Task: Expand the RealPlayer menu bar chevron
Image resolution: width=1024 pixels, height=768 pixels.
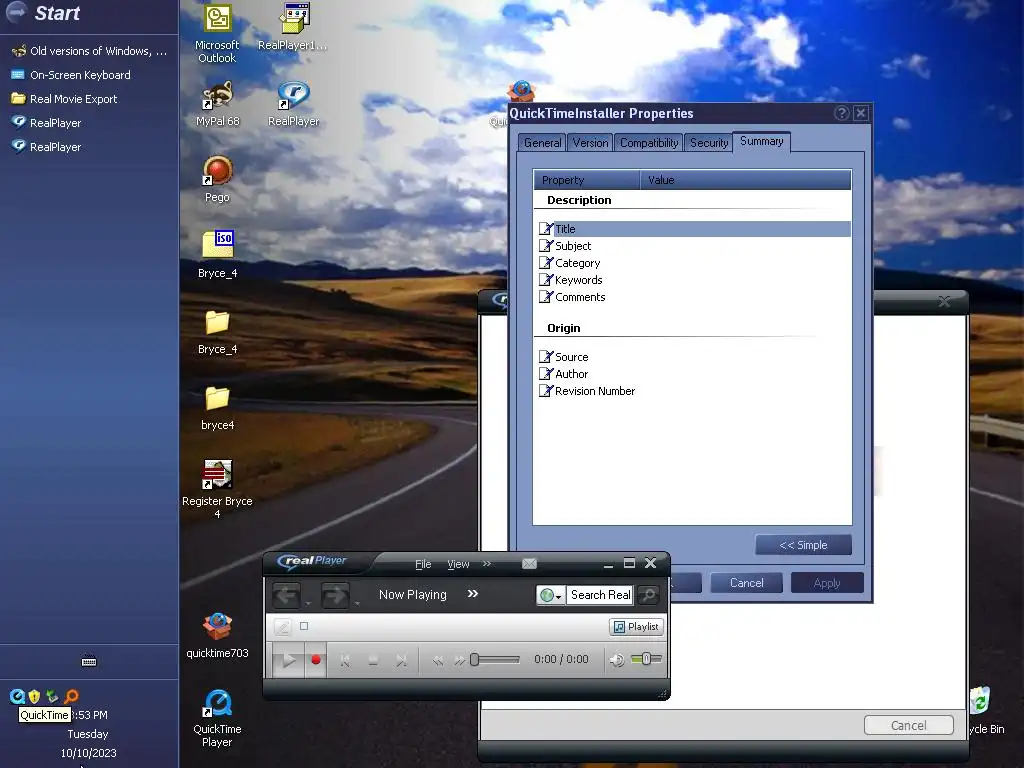Action: (487, 564)
